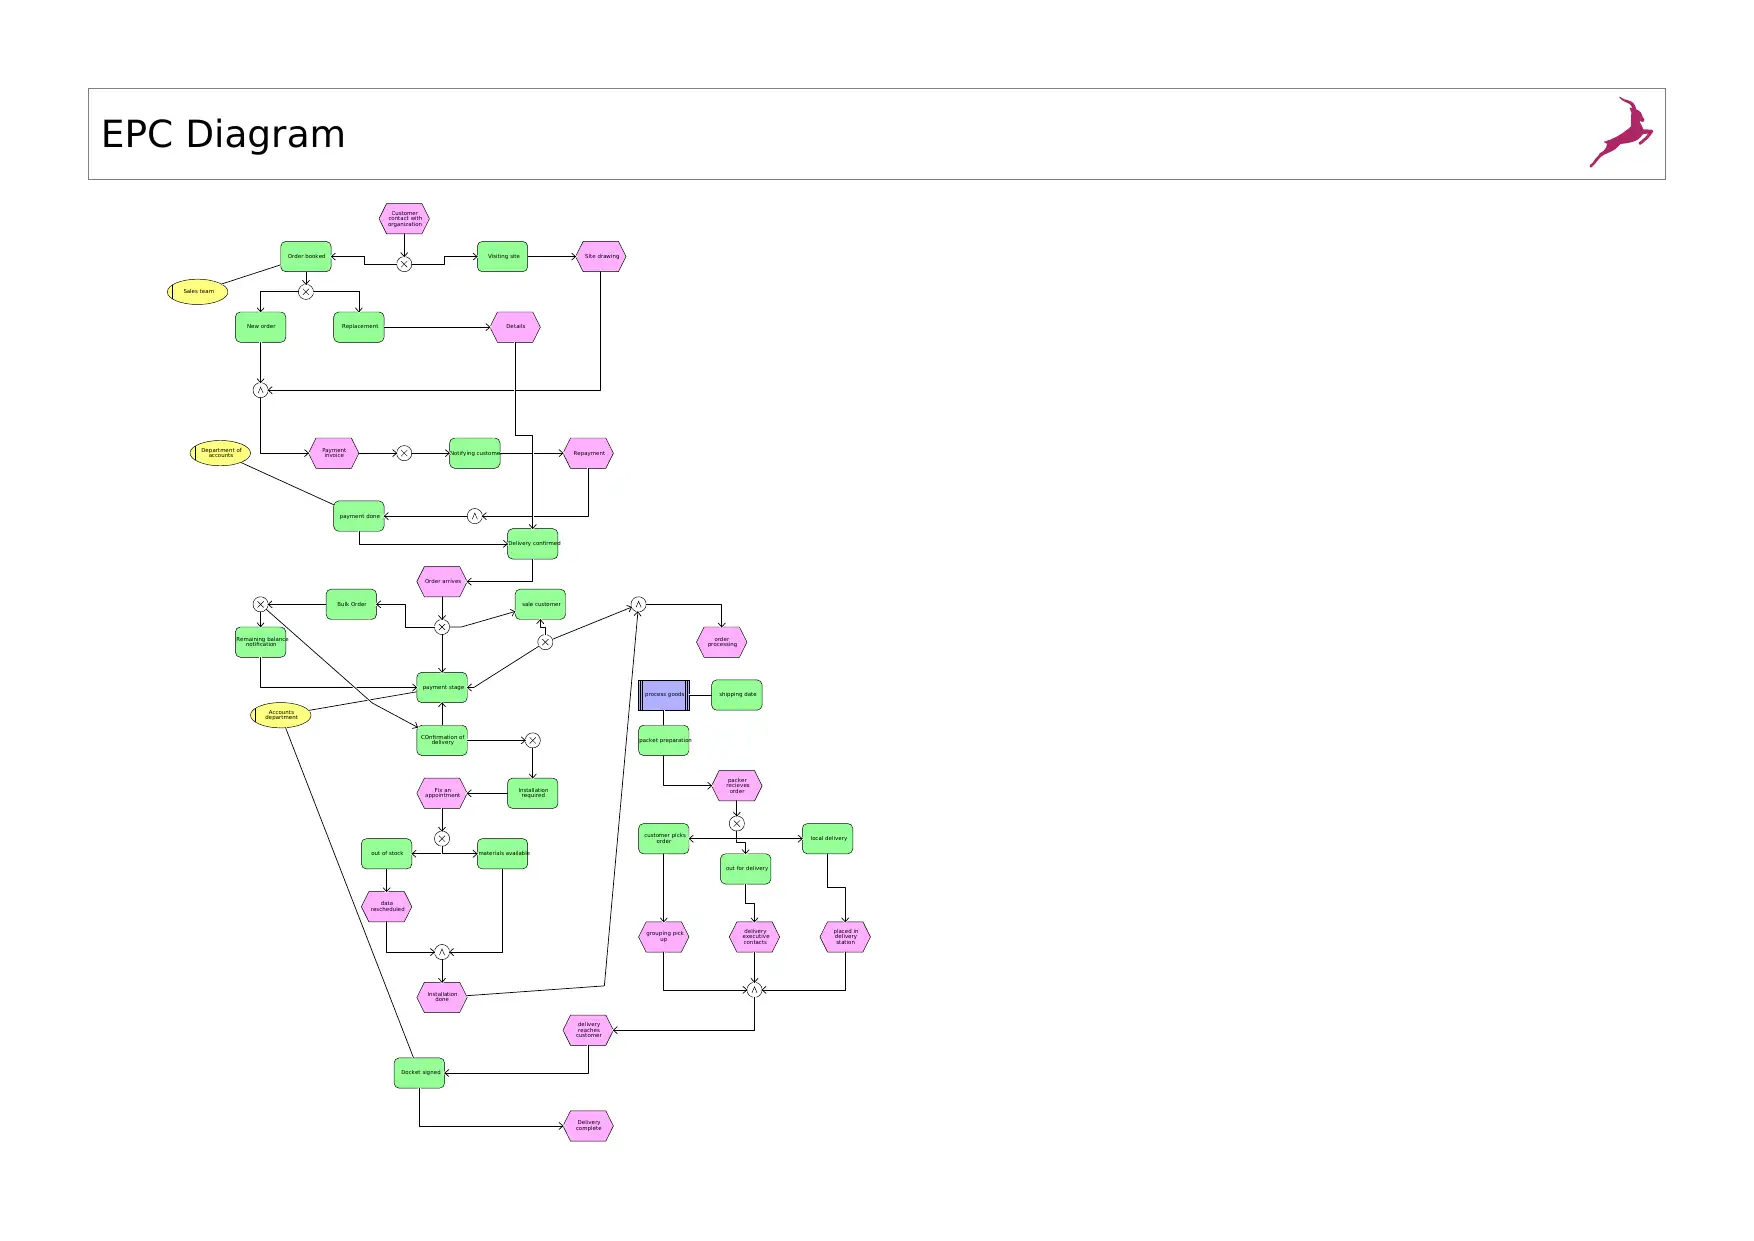Click the XOR connector below packer recieves order

point(737,824)
